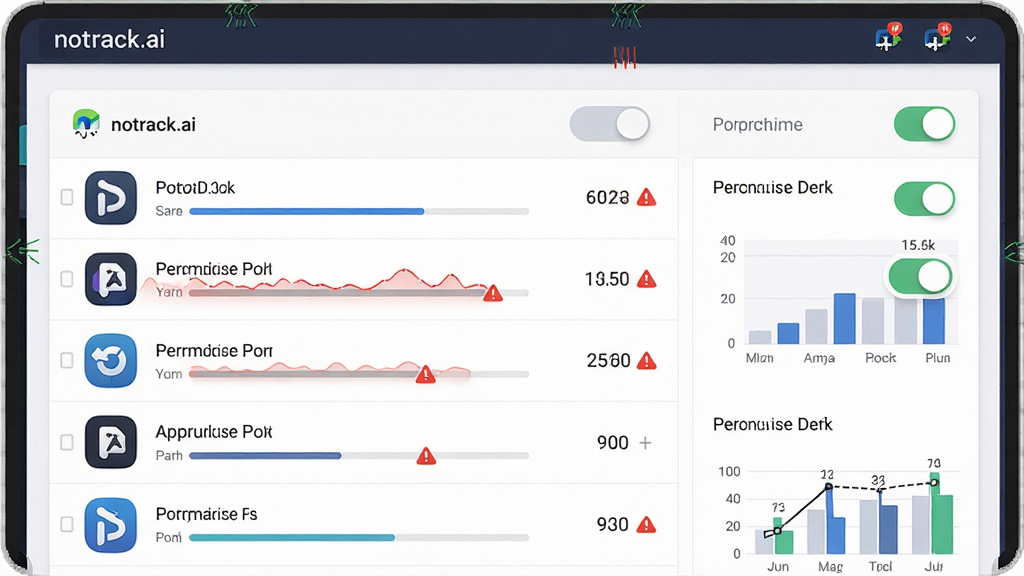Click the "6028" value

coord(607,197)
